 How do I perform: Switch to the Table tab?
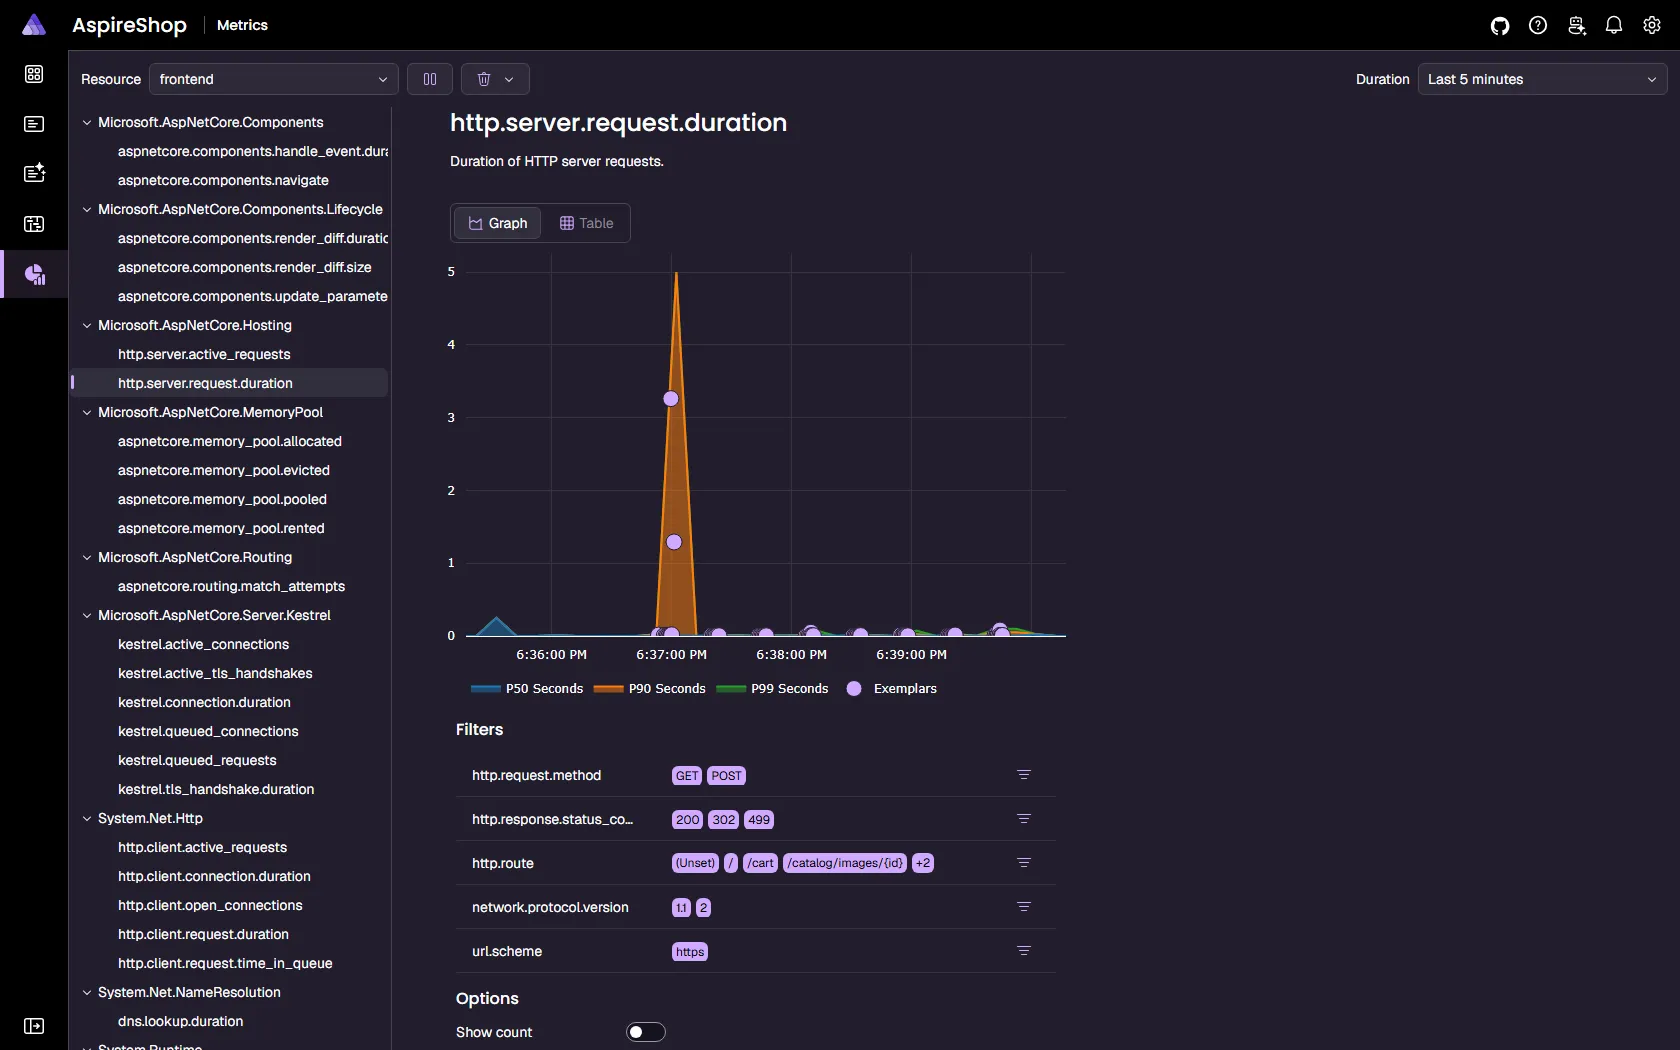point(586,223)
